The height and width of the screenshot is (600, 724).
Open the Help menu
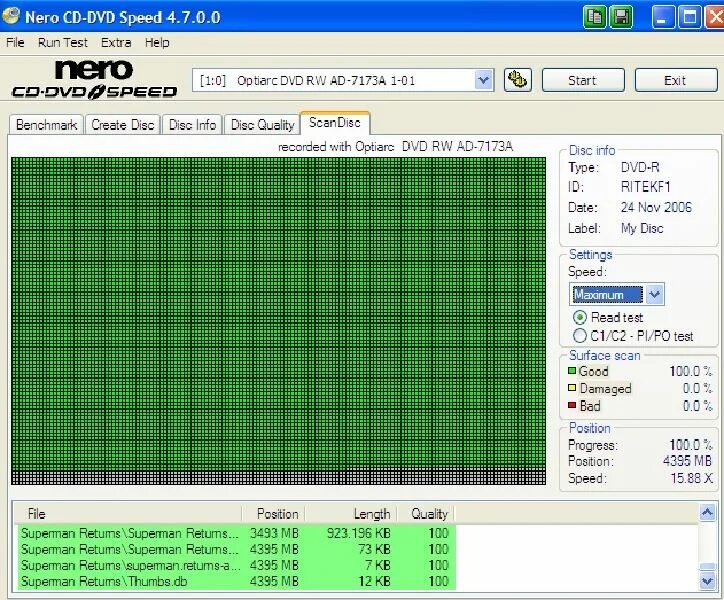coord(157,42)
